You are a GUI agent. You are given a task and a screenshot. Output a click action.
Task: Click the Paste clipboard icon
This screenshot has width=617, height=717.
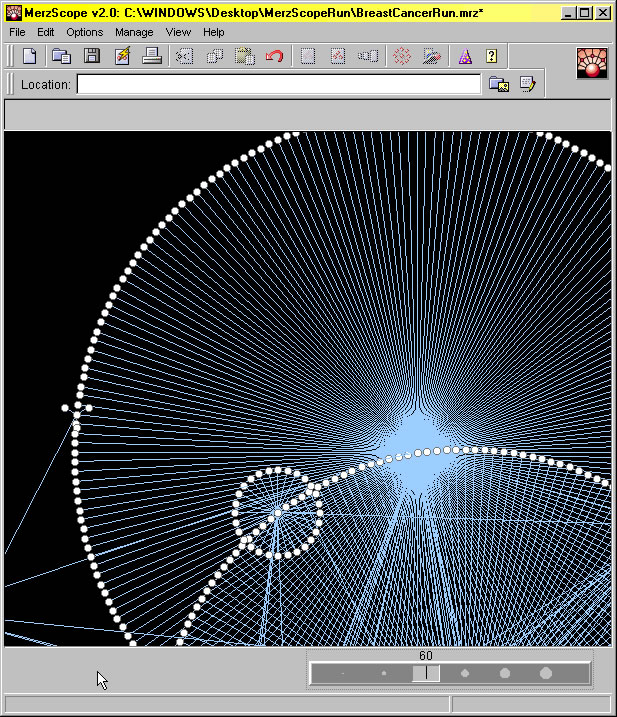244,57
